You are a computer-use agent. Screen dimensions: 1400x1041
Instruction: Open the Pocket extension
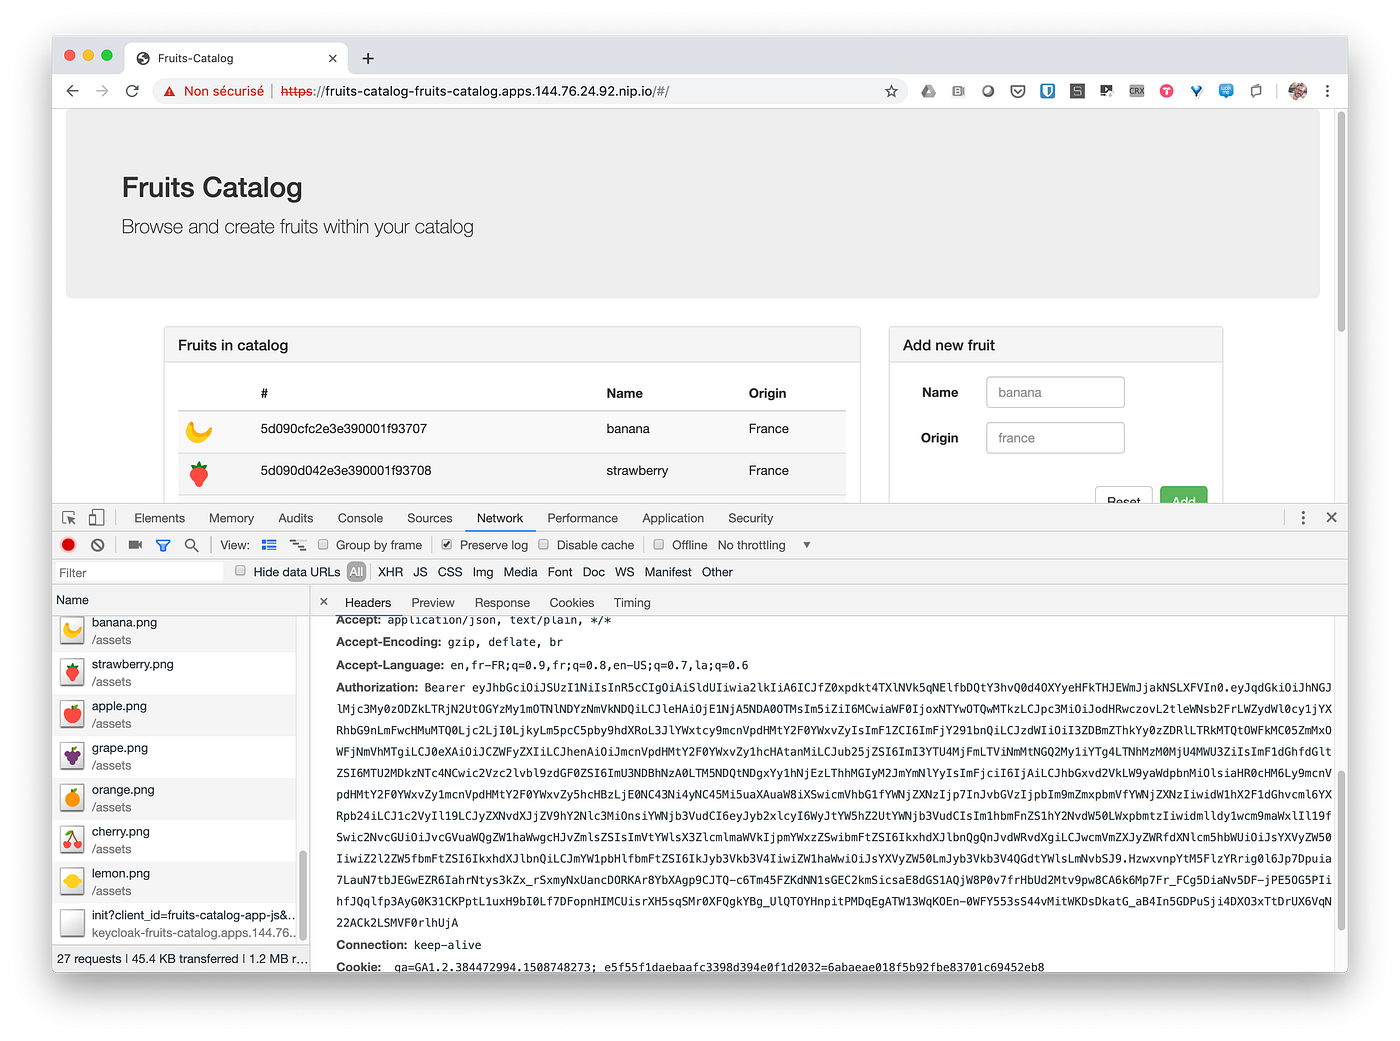coord(1017,91)
